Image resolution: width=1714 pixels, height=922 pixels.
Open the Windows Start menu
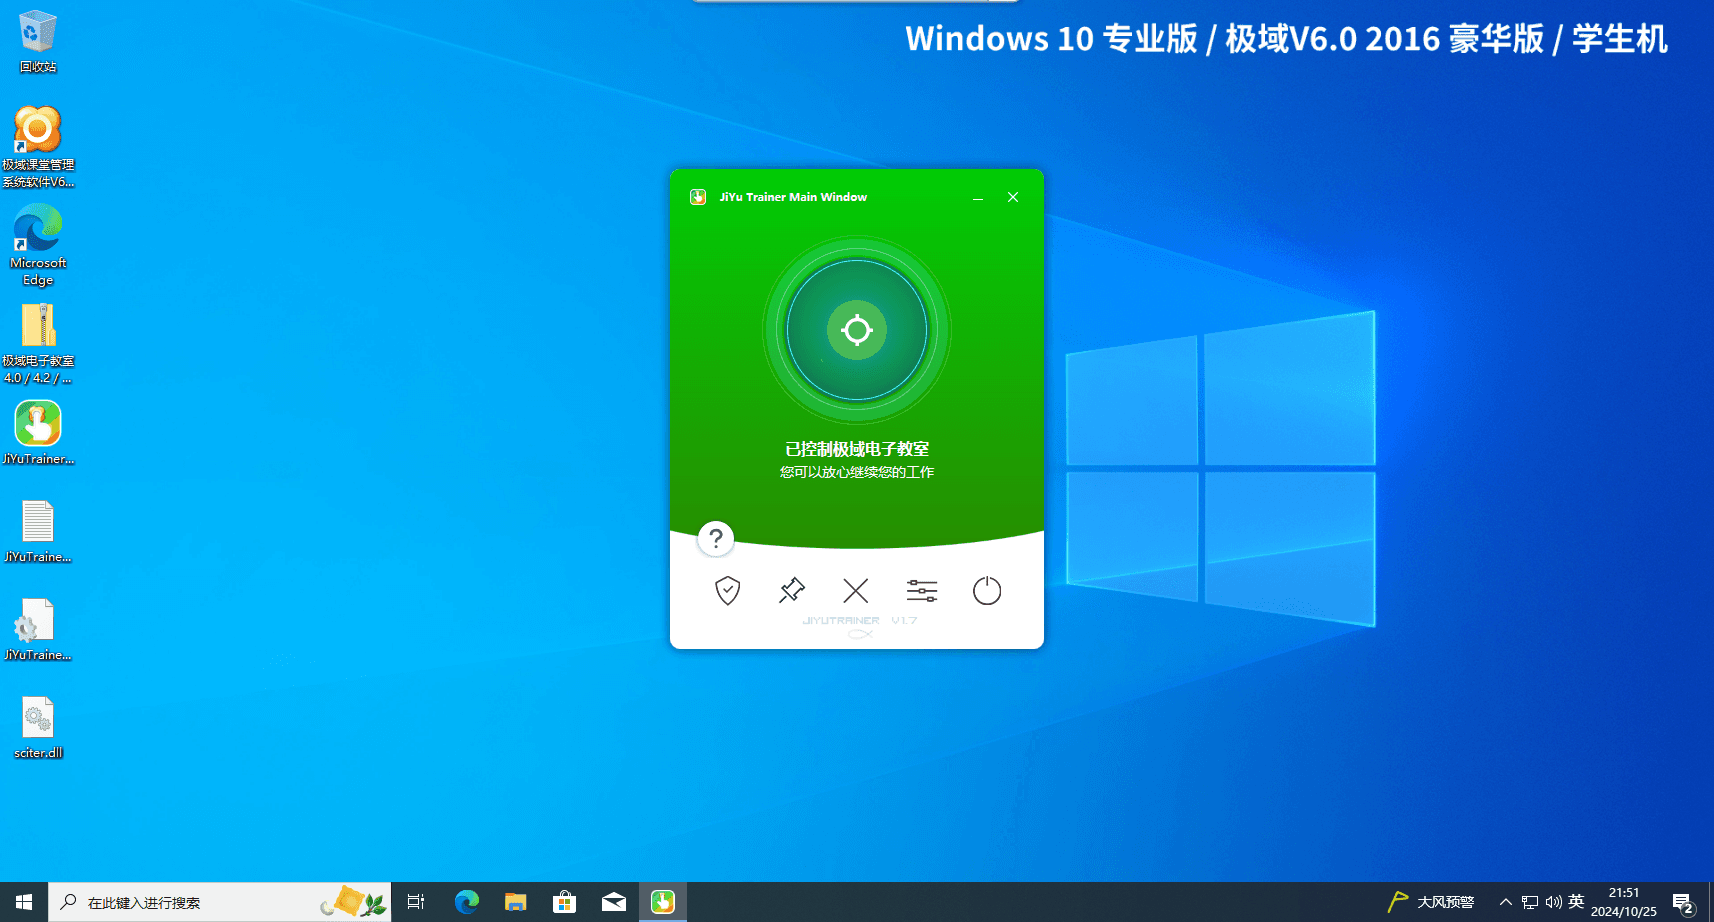(24, 902)
